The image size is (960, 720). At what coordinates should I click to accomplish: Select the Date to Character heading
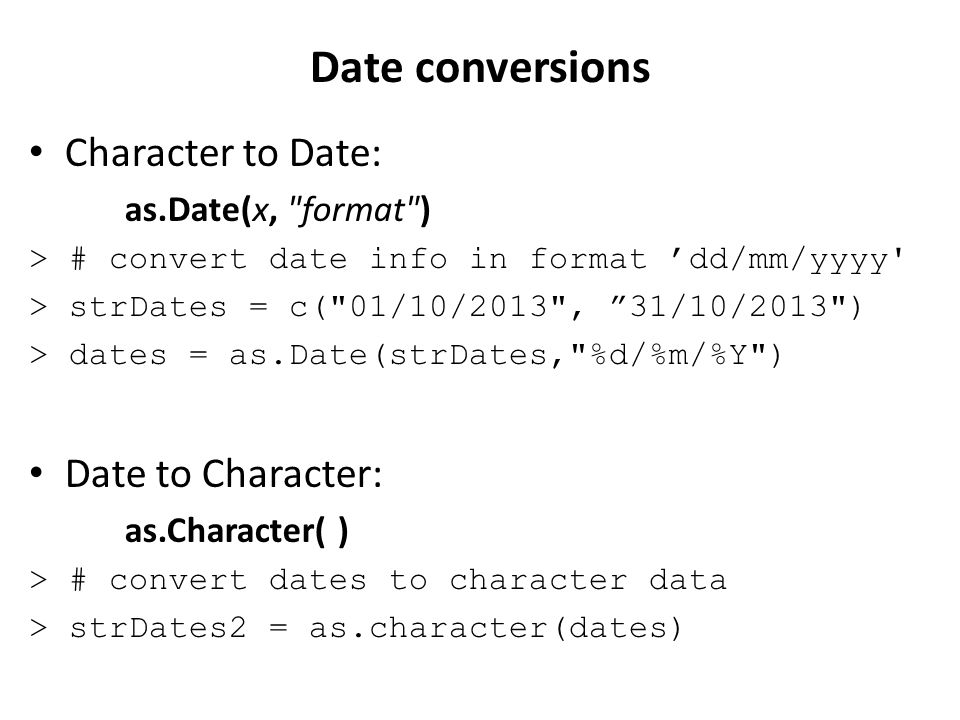pyautogui.click(x=223, y=474)
